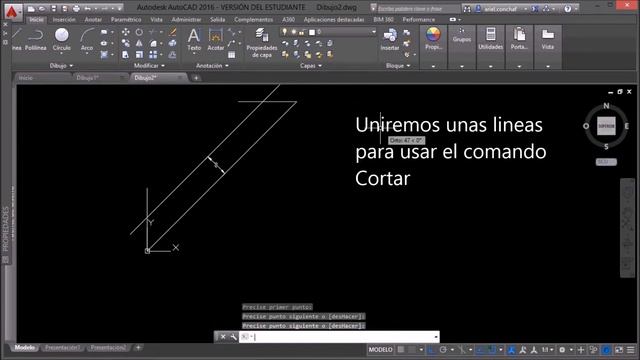This screenshot has height=360, width=640.
Task: Select the Círculo drawing tool
Action: (62, 40)
